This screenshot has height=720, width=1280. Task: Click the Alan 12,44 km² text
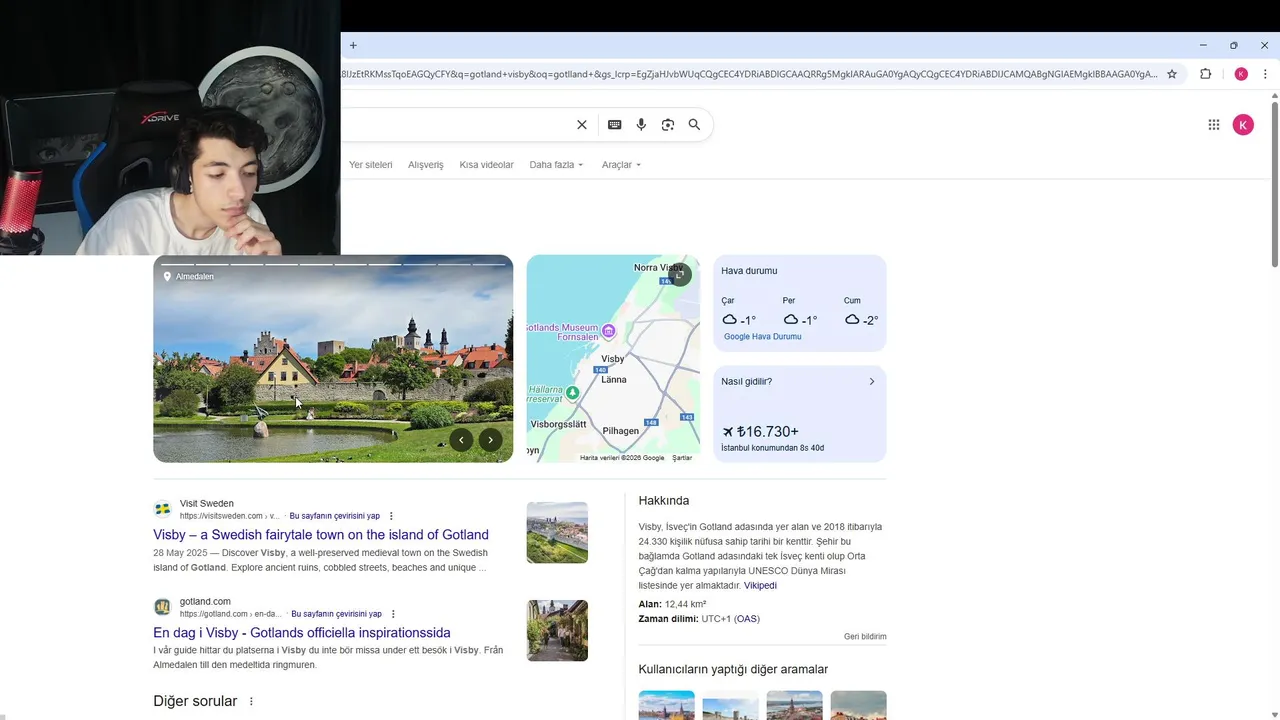tap(672, 604)
